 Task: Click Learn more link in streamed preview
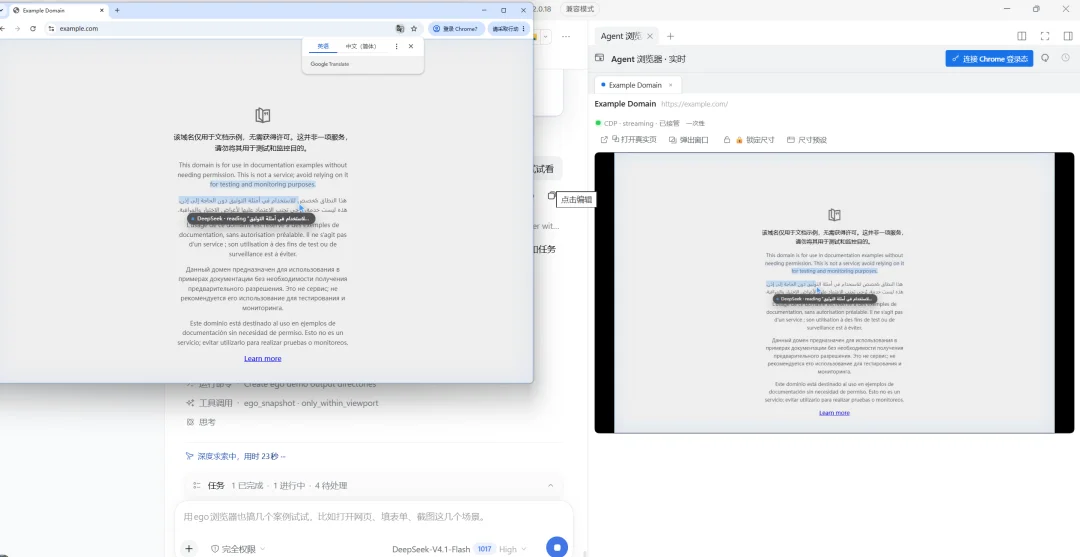tap(834, 413)
